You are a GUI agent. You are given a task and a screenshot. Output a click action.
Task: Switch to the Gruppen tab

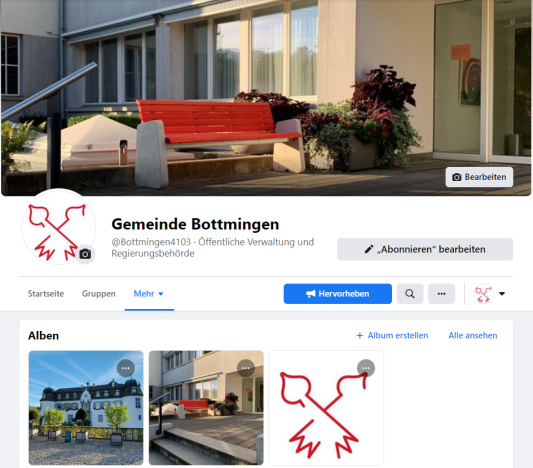[x=99, y=294]
